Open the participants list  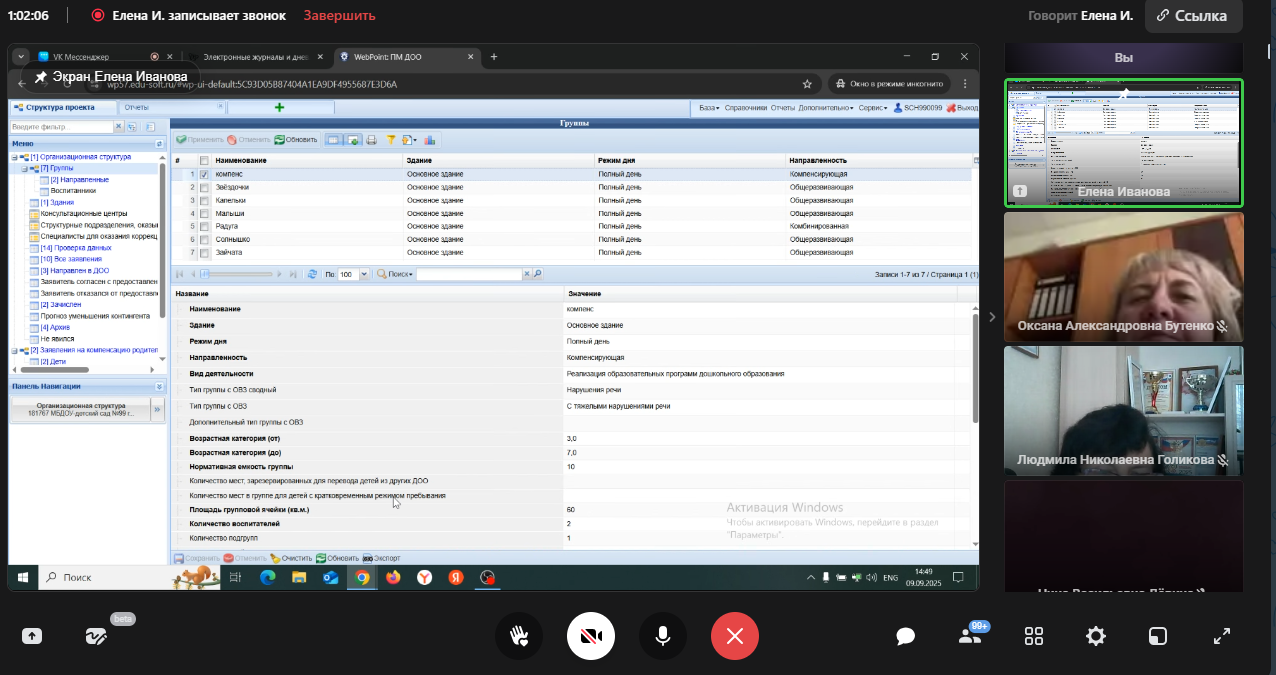pyautogui.click(x=969, y=636)
